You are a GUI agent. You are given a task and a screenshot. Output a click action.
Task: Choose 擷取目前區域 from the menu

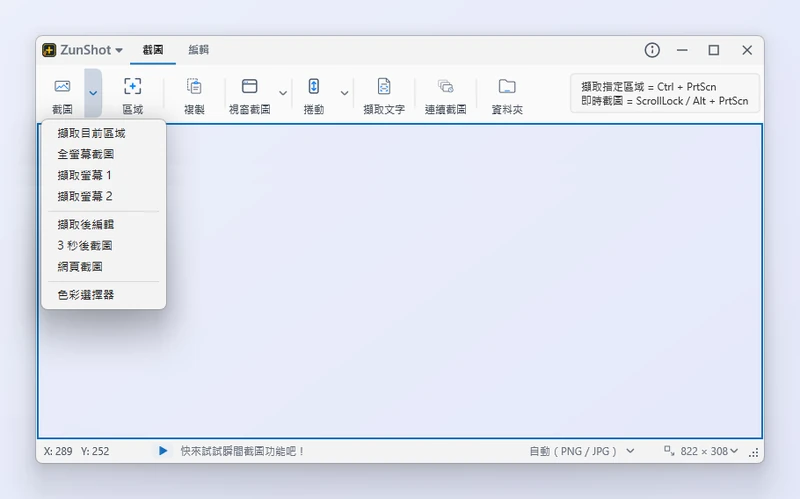pyautogui.click(x=104, y=133)
